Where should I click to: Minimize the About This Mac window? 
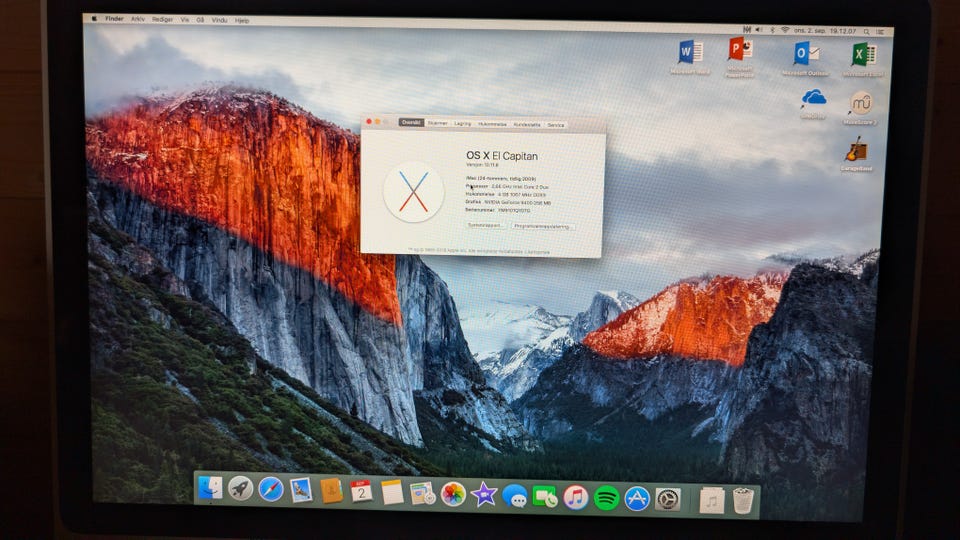[378, 122]
